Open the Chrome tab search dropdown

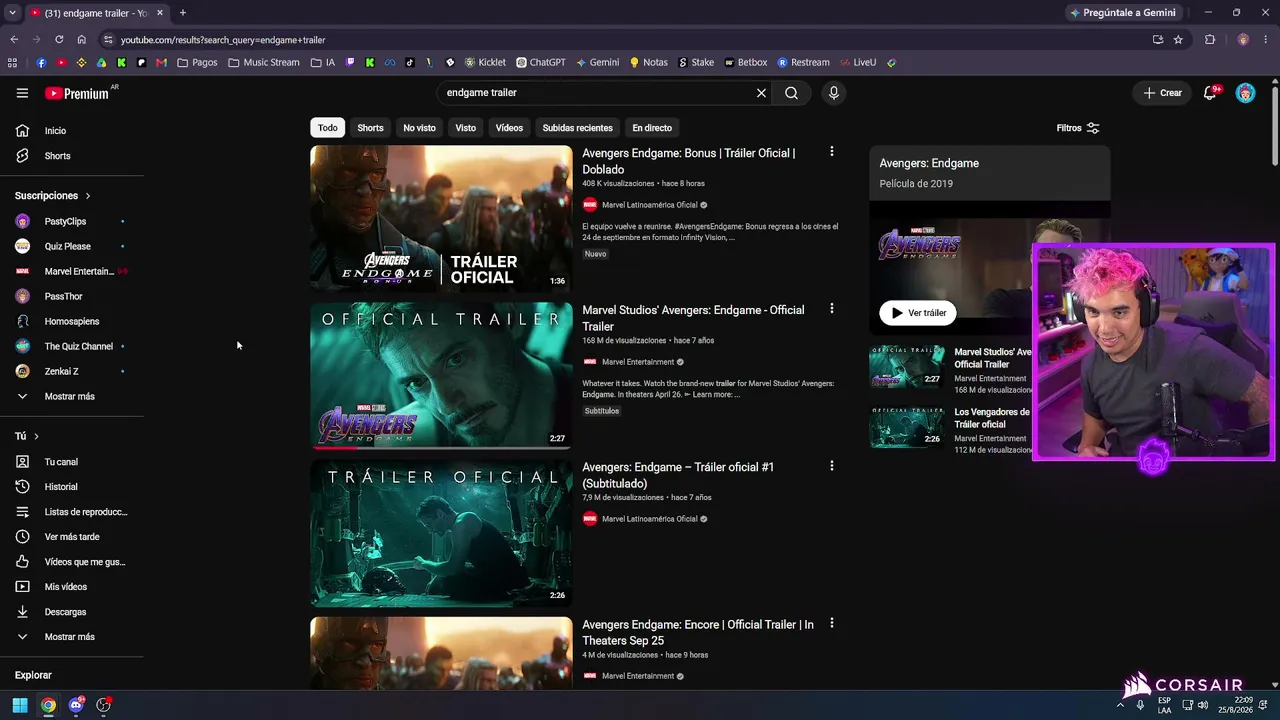click(12, 13)
